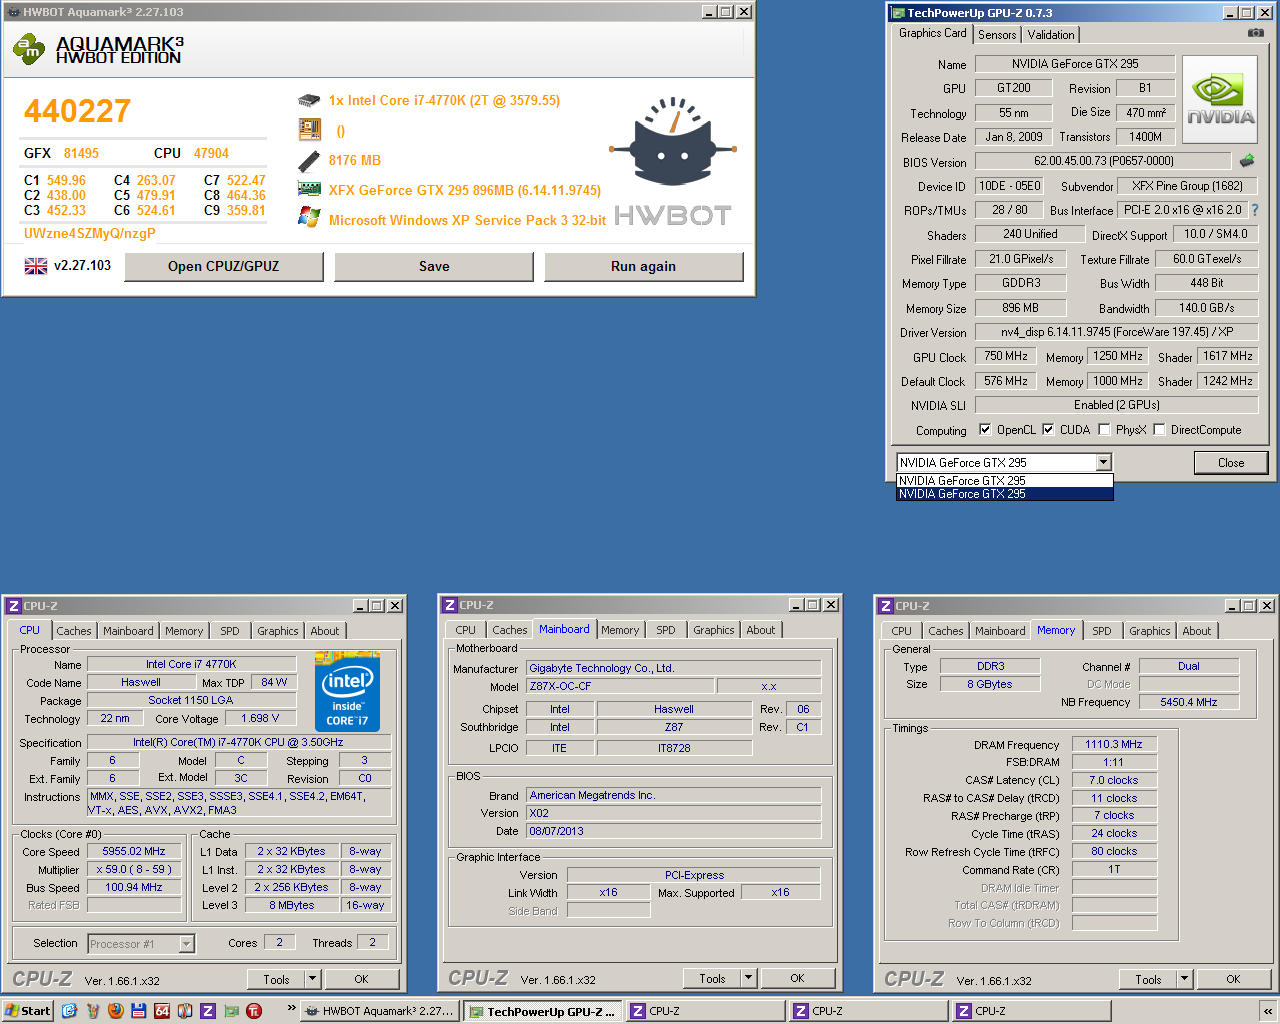Toggle the PhysX checkbox

click(1104, 430)
